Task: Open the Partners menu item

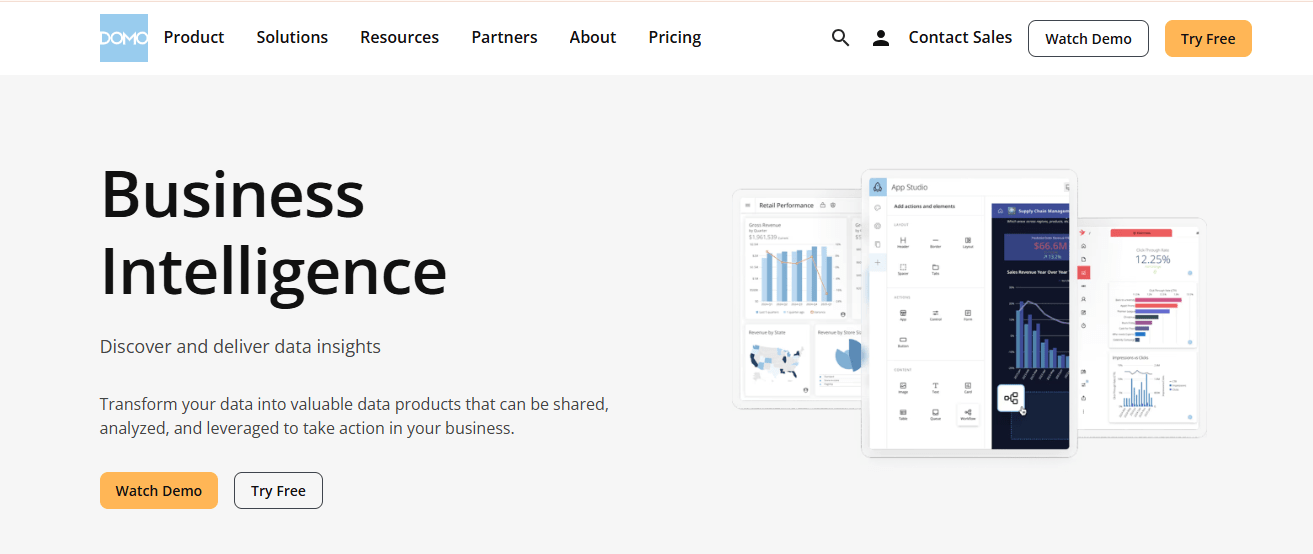Action: pos(504,37)
